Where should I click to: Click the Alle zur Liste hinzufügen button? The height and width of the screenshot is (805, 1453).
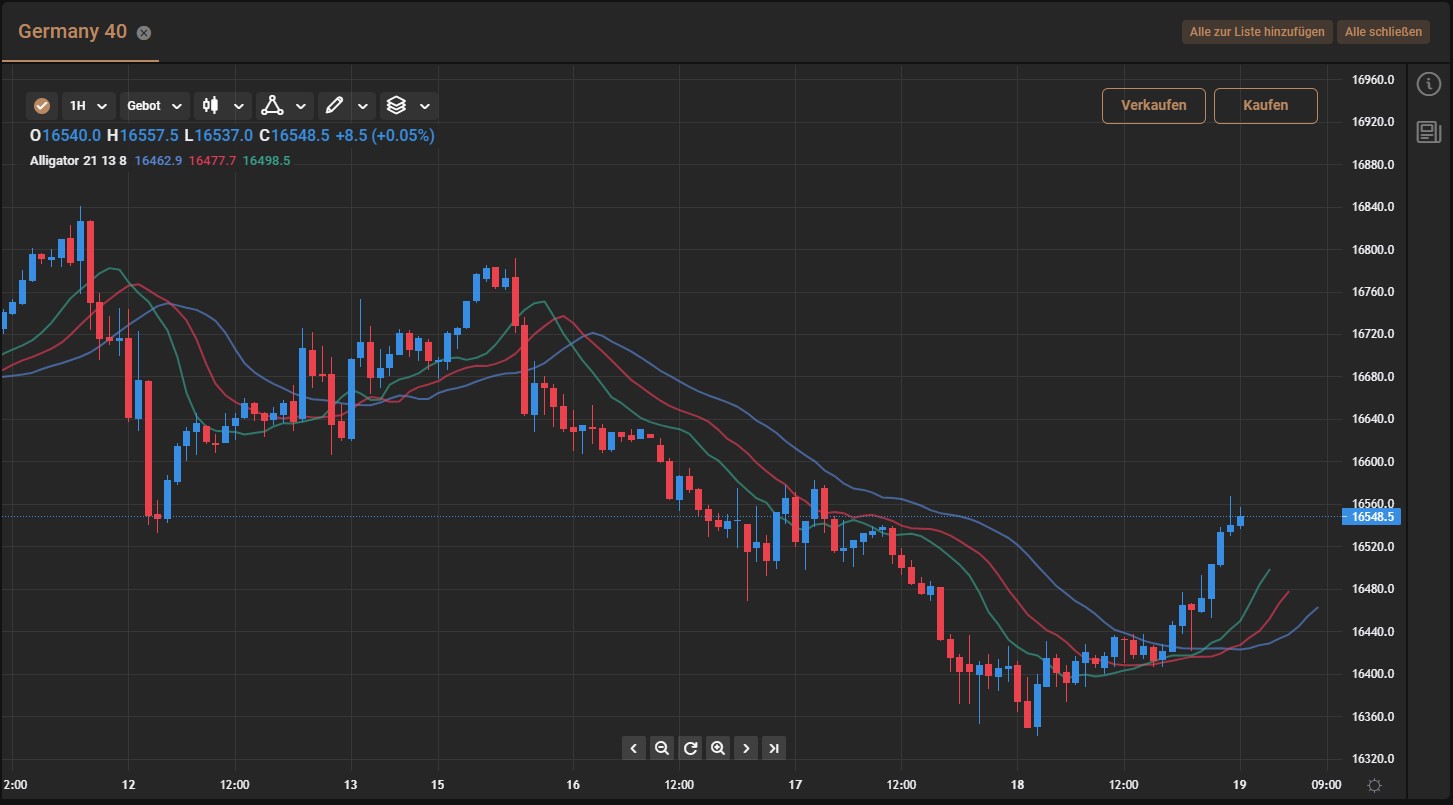1257,32
